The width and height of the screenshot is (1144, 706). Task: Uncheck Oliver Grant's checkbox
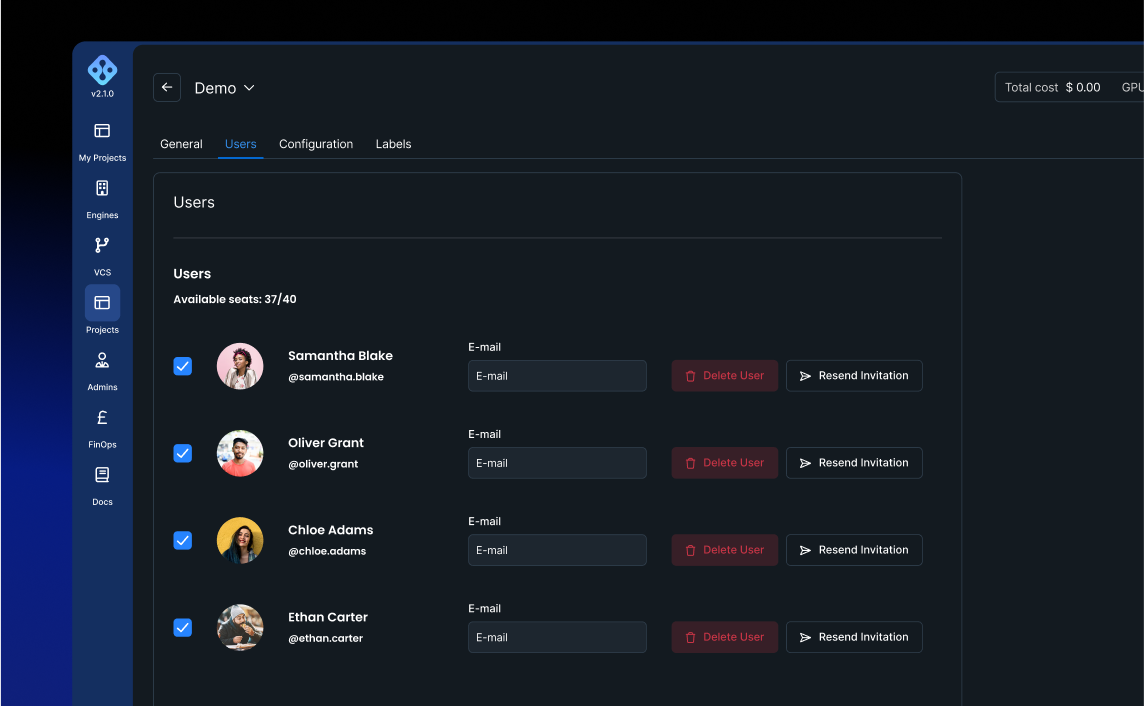point(182,453)
